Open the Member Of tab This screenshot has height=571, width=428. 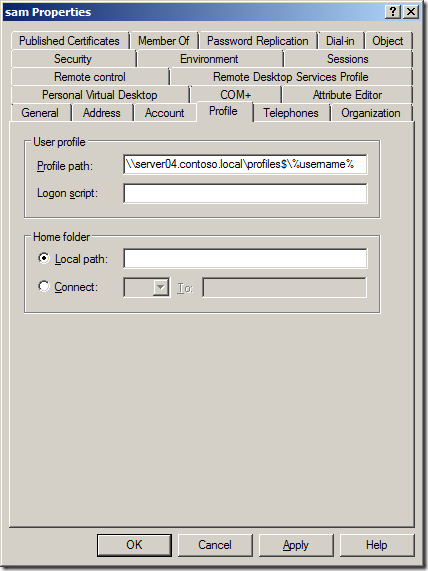(164, 41)
